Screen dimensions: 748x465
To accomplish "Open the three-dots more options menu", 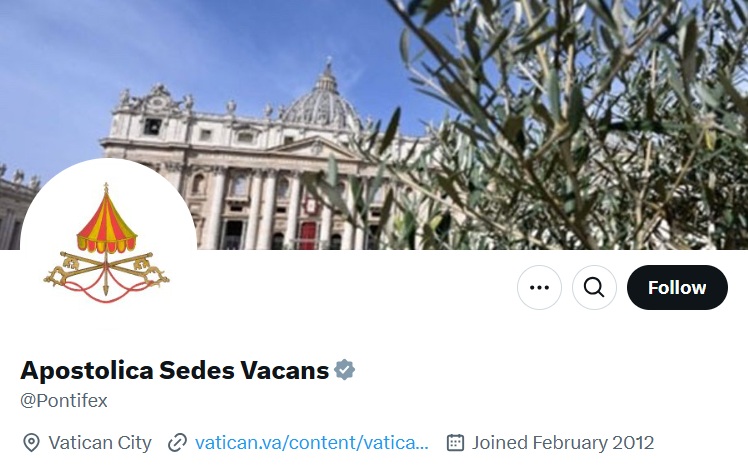I will pos(539,288).
